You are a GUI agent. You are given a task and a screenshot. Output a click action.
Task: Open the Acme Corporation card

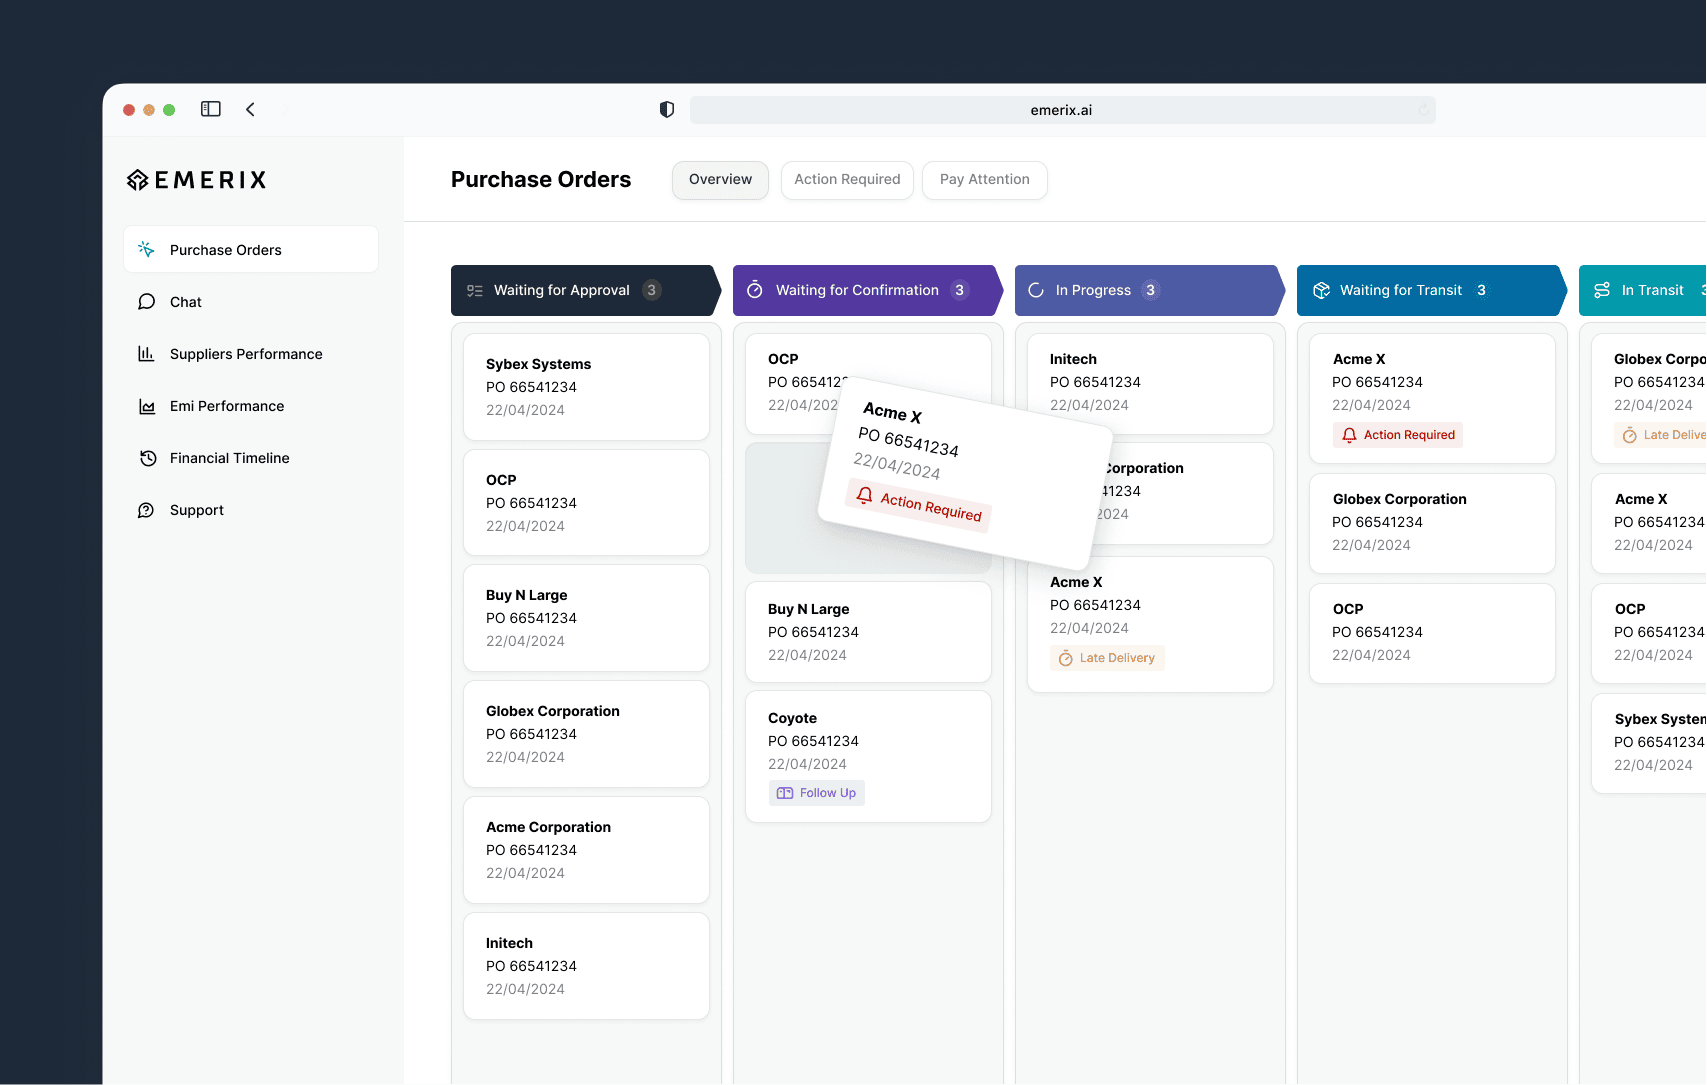586,850
